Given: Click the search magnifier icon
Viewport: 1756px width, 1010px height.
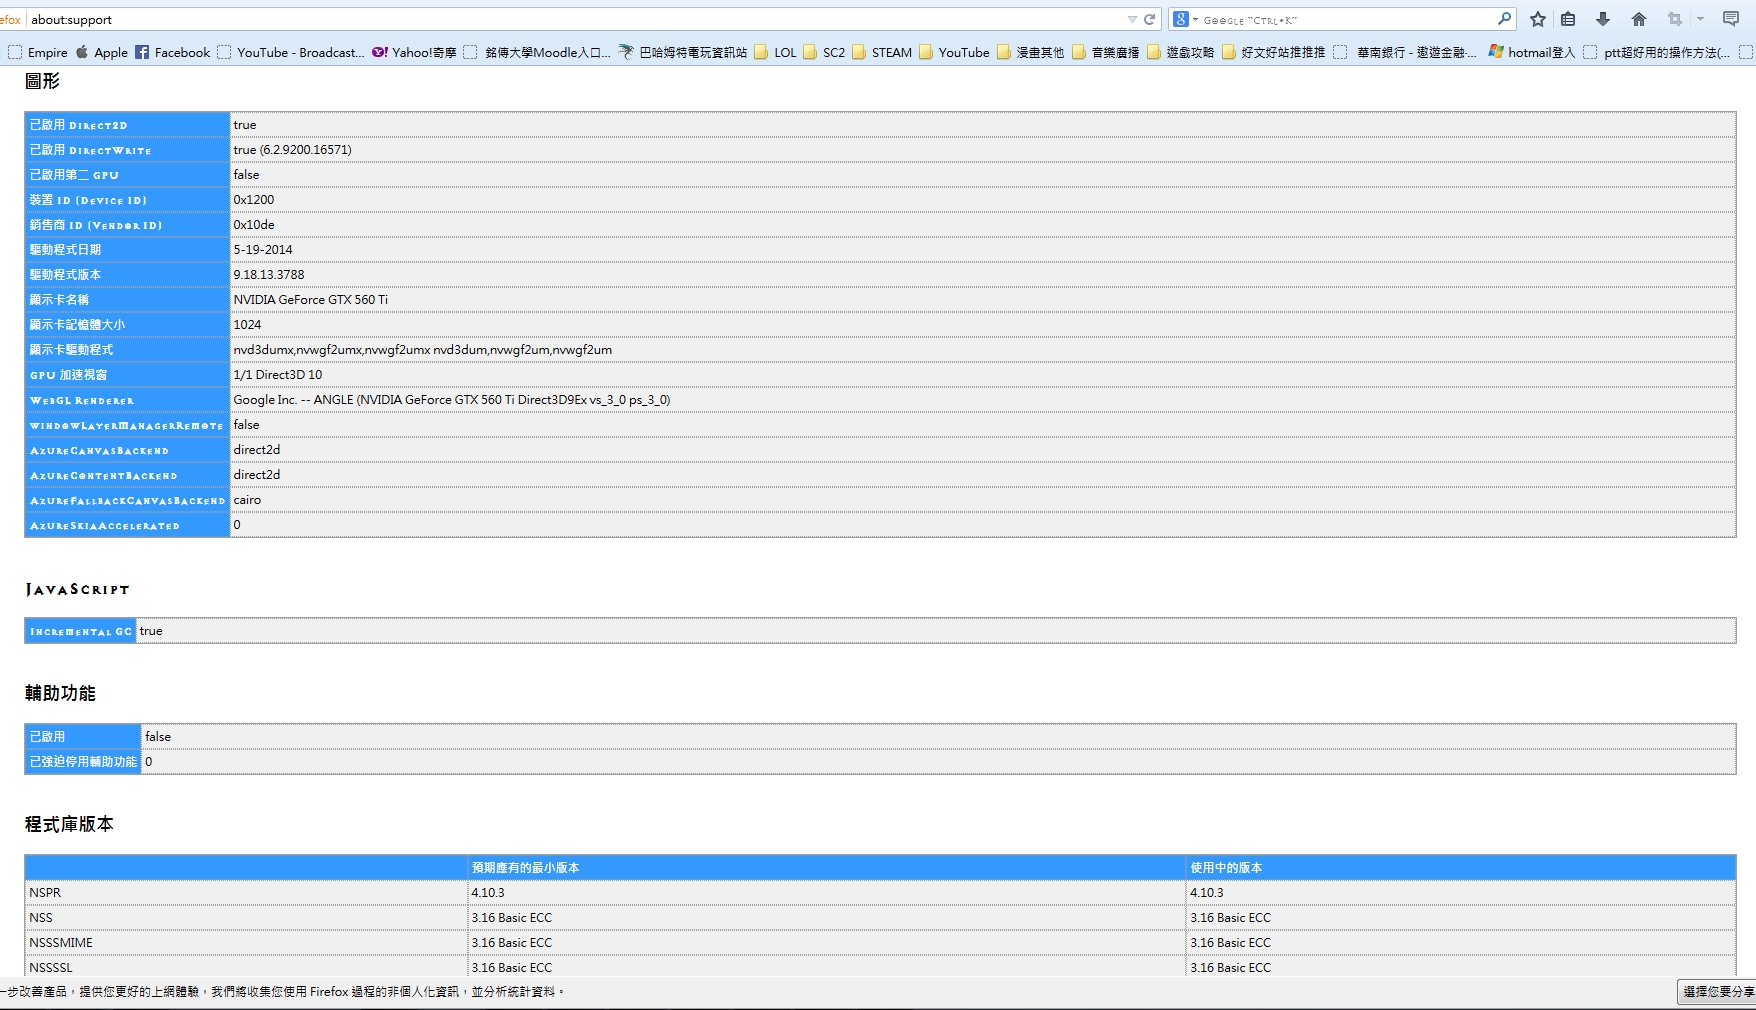Looking at the screenshot, I should coord(1504,19).
